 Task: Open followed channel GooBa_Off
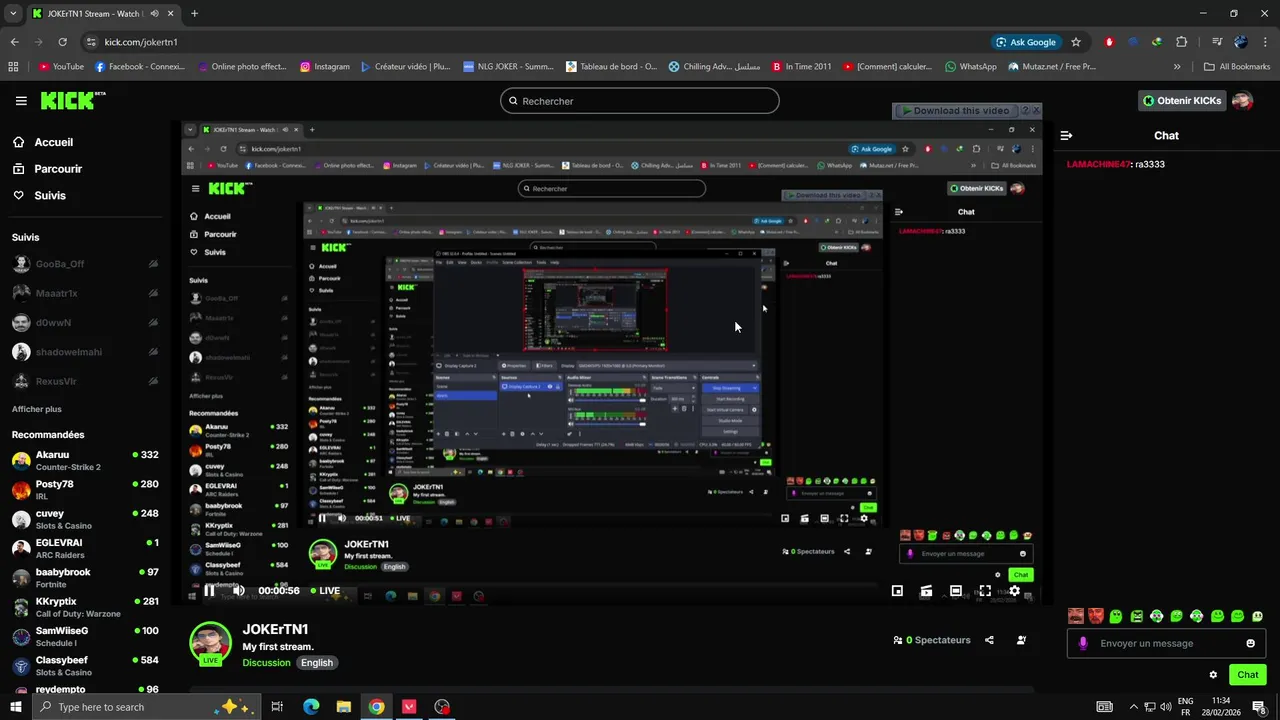(x=85, y=264)
